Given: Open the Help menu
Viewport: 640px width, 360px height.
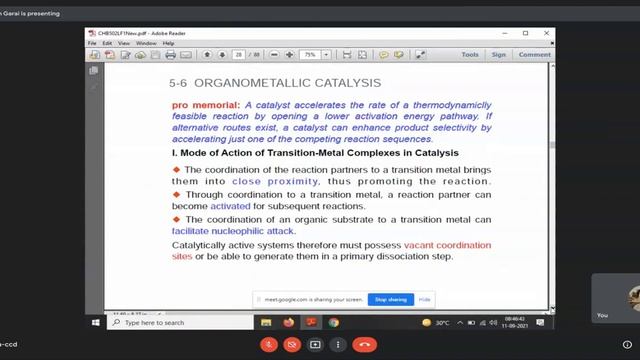Looking at the screenshot, I should click(x=169, y=43).
